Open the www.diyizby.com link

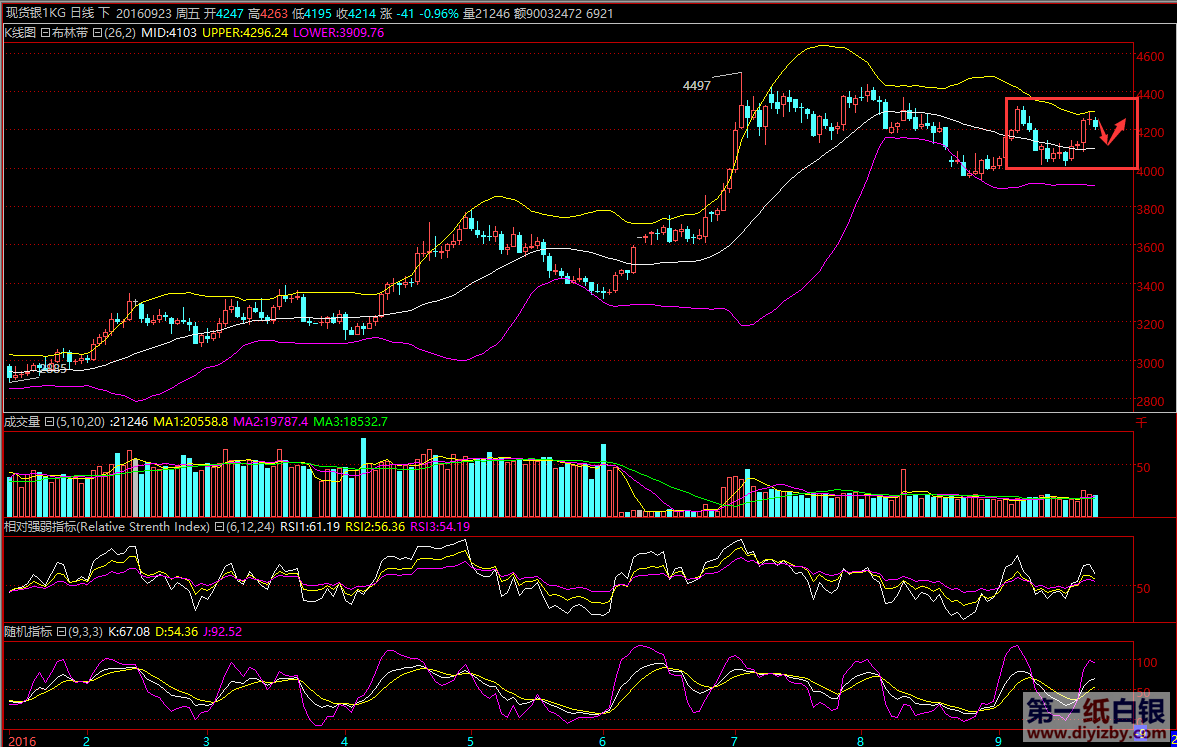coord(1095,735)
